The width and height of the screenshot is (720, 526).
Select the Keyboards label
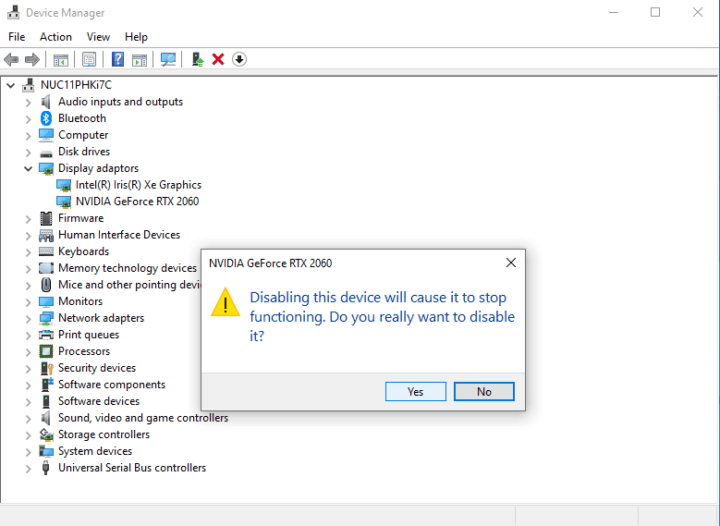(84, 252)
